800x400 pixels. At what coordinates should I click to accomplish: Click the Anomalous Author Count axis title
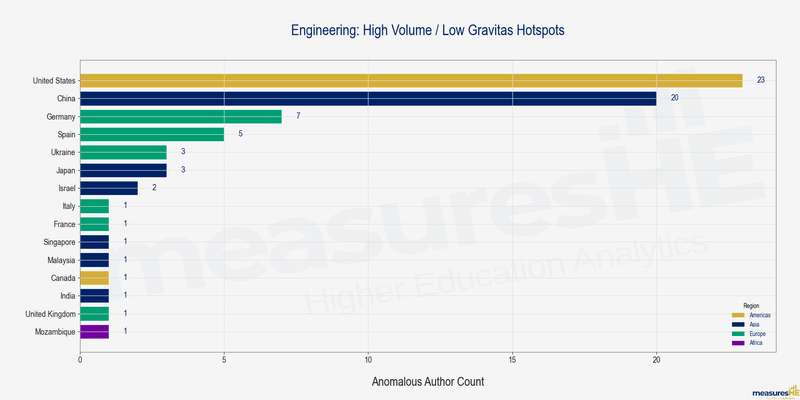coord(428,381)
